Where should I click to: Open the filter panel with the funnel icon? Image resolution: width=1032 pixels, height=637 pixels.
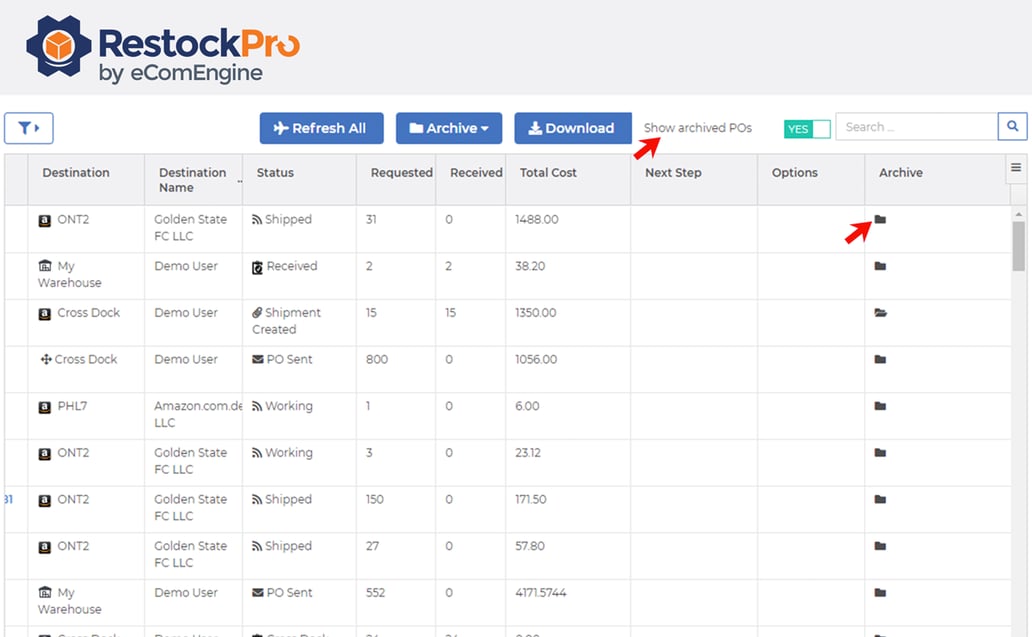coord(28,127)
